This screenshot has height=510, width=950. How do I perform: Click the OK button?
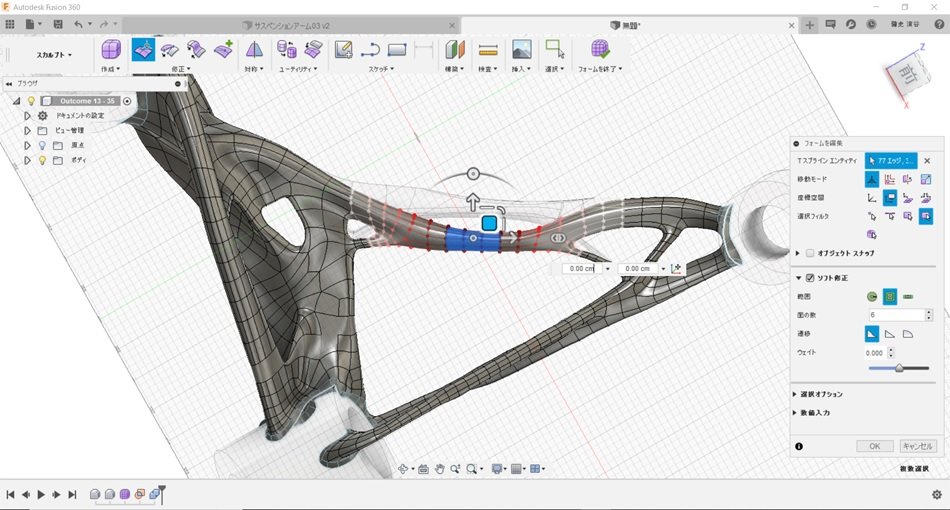point(874,446)
